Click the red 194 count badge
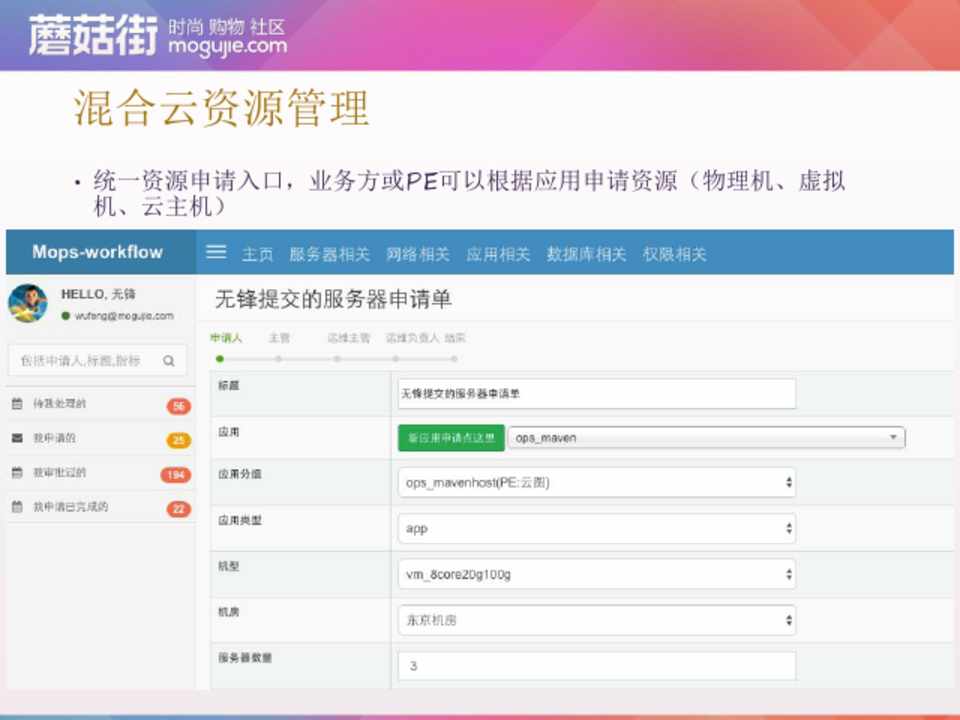The height and width of the screenshot is (720, 960). (x=176, y=475)
